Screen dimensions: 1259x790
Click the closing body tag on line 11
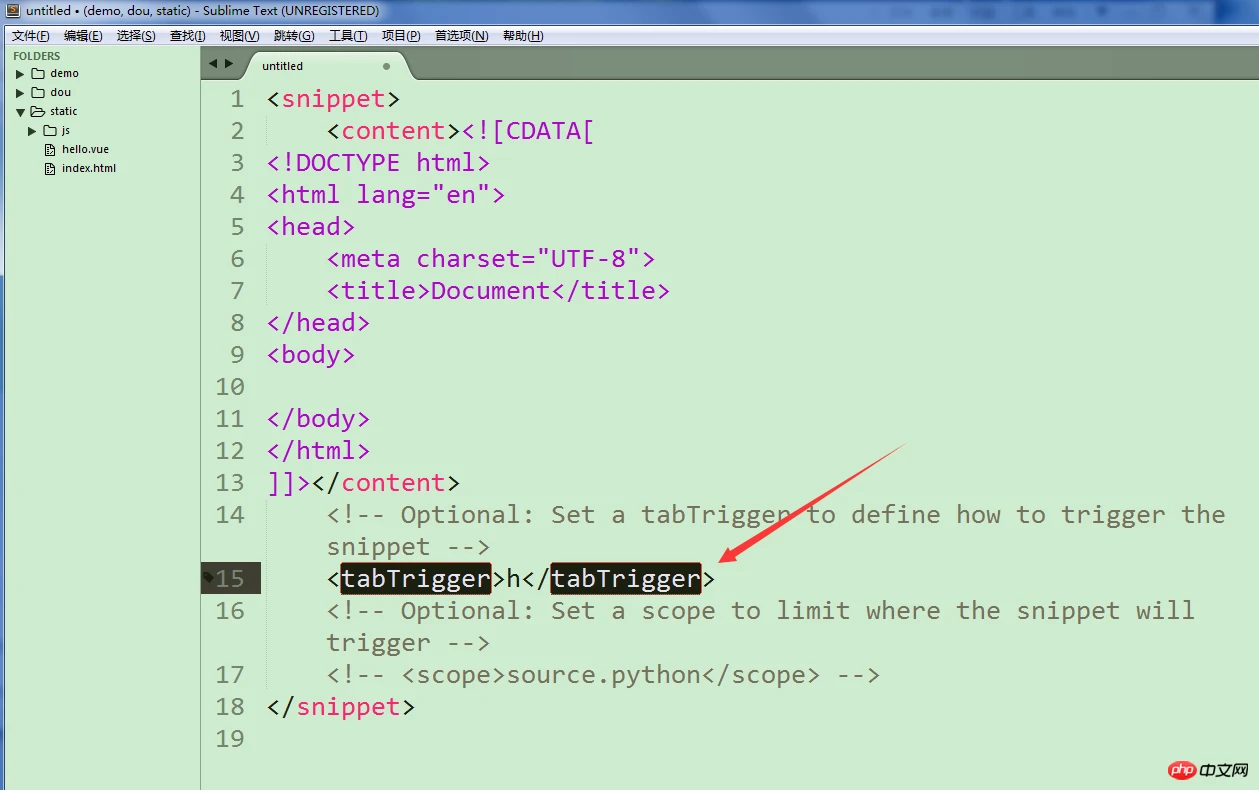(x=318, y=419)
